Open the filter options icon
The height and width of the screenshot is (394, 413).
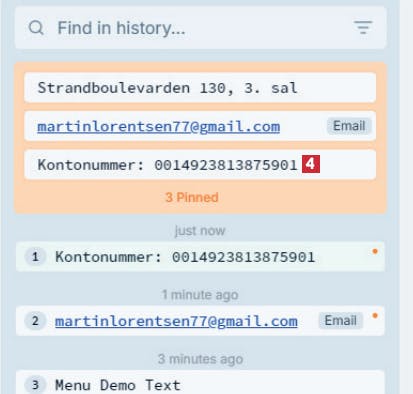click(x=363, y=27)
